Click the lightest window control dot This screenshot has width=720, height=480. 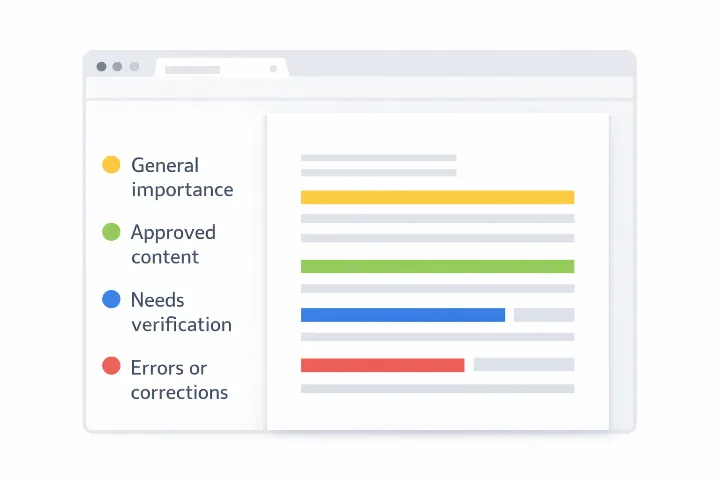[134, 67]
